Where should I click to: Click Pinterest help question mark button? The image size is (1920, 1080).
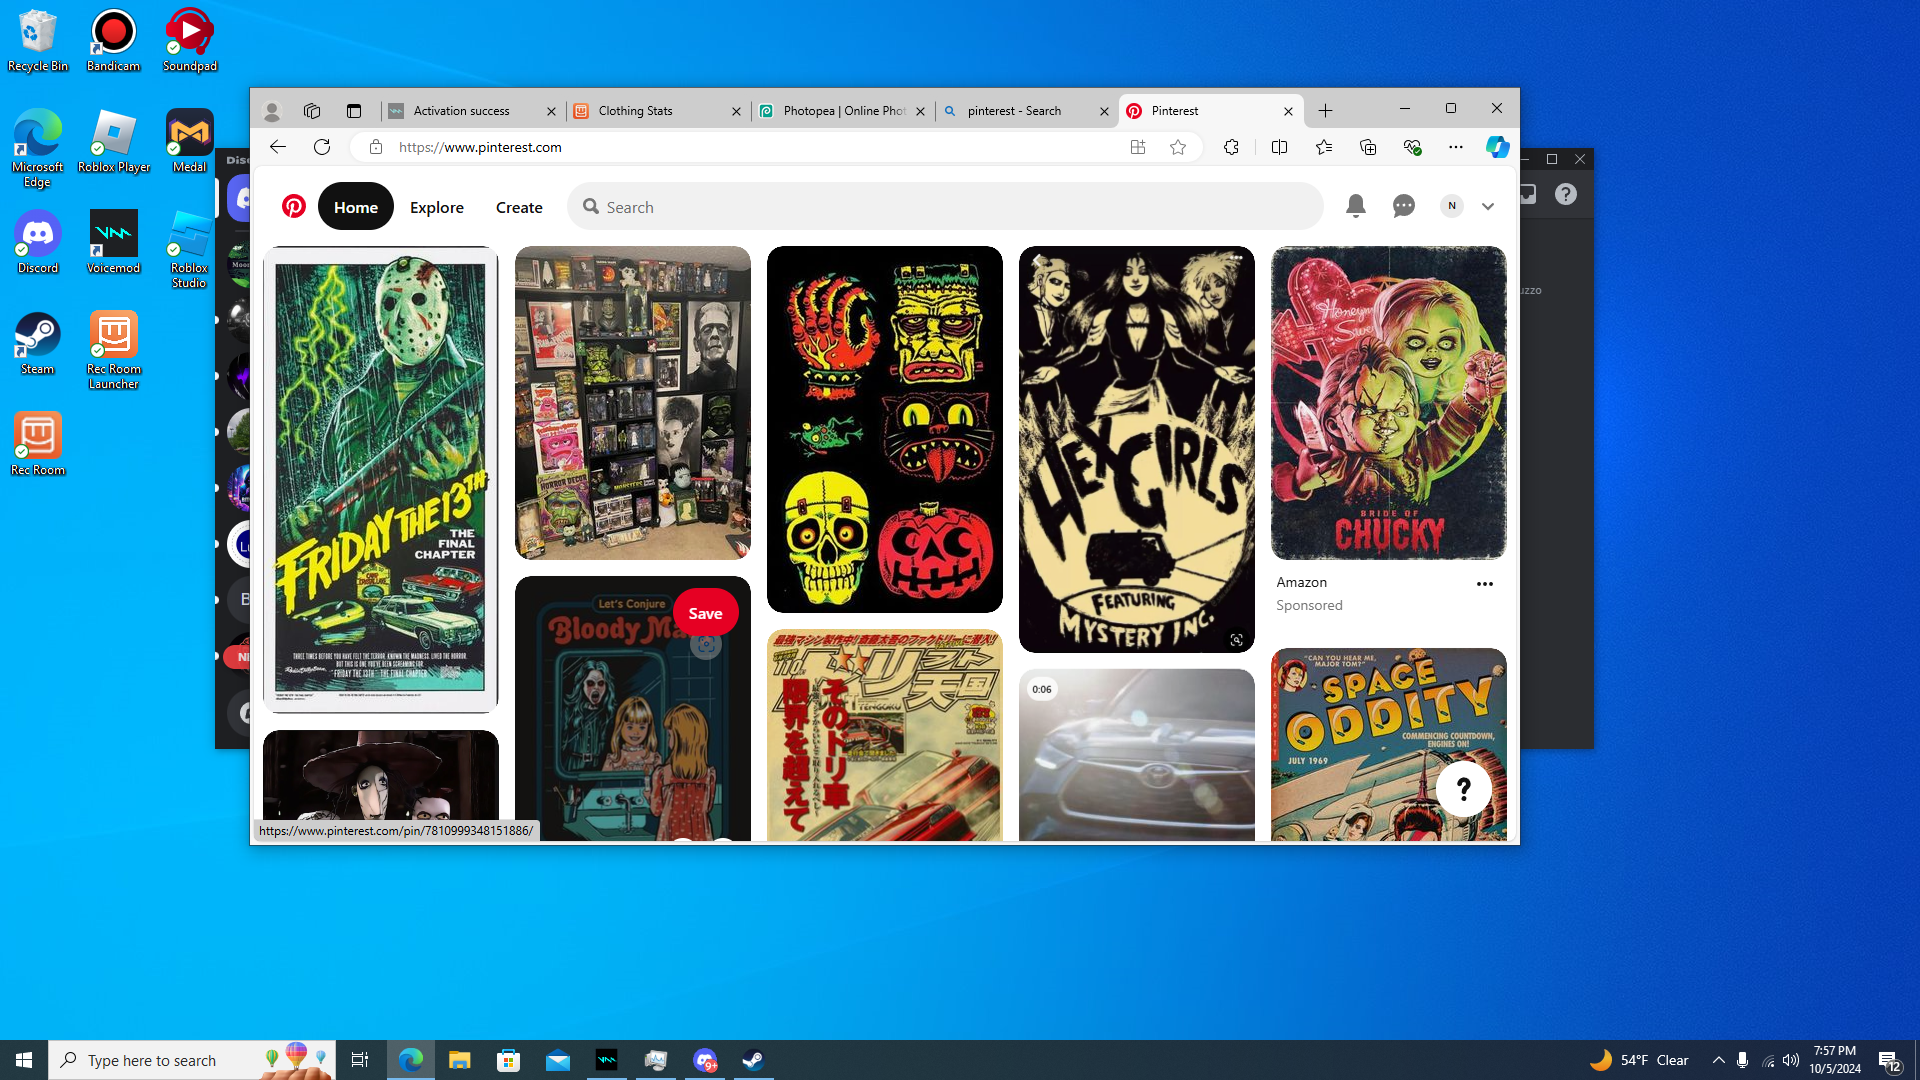click(x=1463, y=789)
